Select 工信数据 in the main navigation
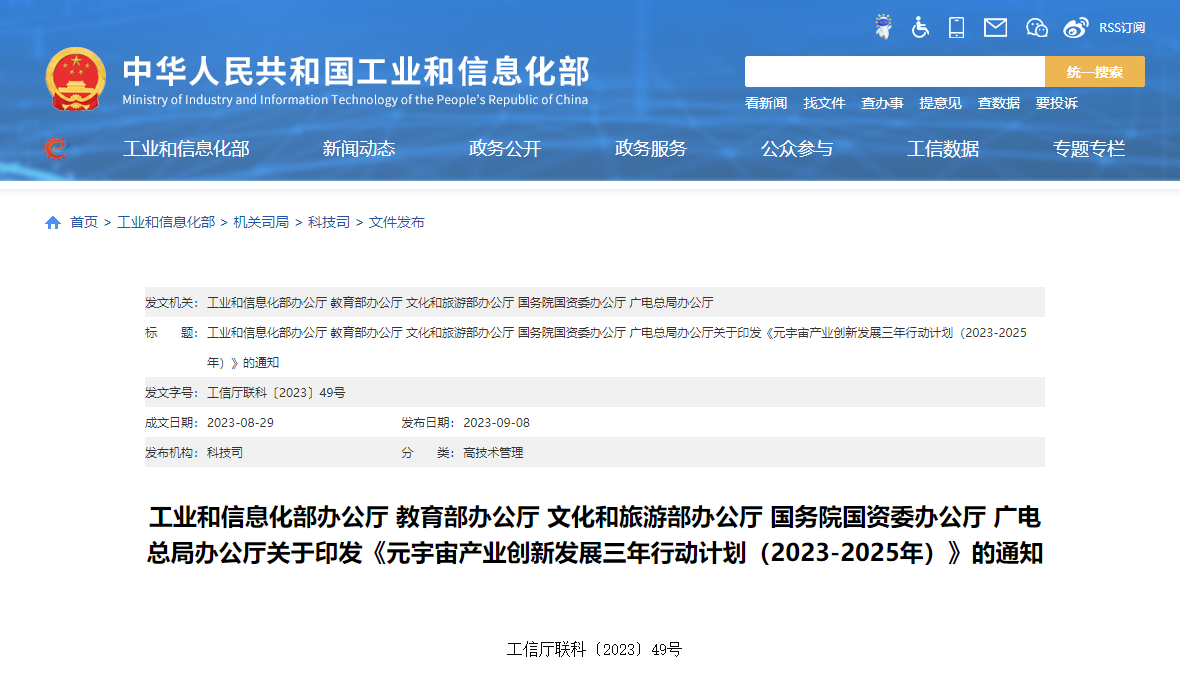This screenshot has height=677, width=1180. coord(942,149)
